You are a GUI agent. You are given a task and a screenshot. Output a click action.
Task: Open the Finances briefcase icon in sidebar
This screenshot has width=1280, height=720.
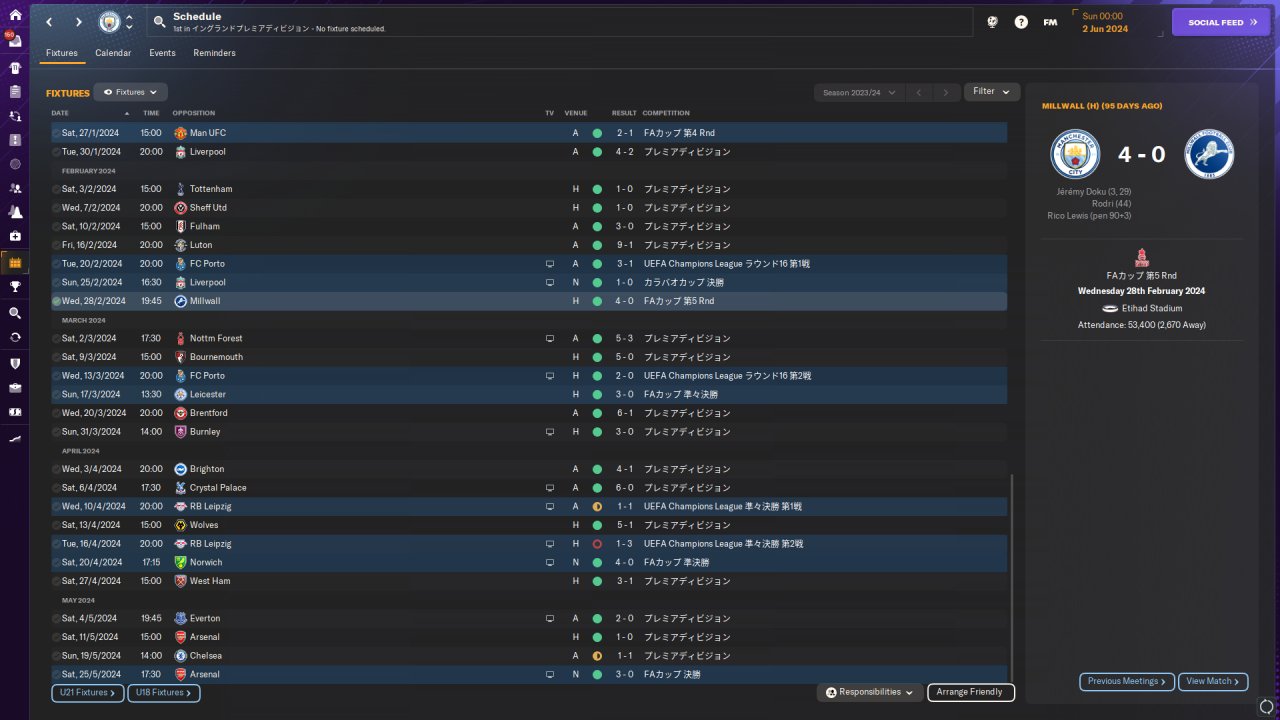pyautogui.click(x=14, y=388)
